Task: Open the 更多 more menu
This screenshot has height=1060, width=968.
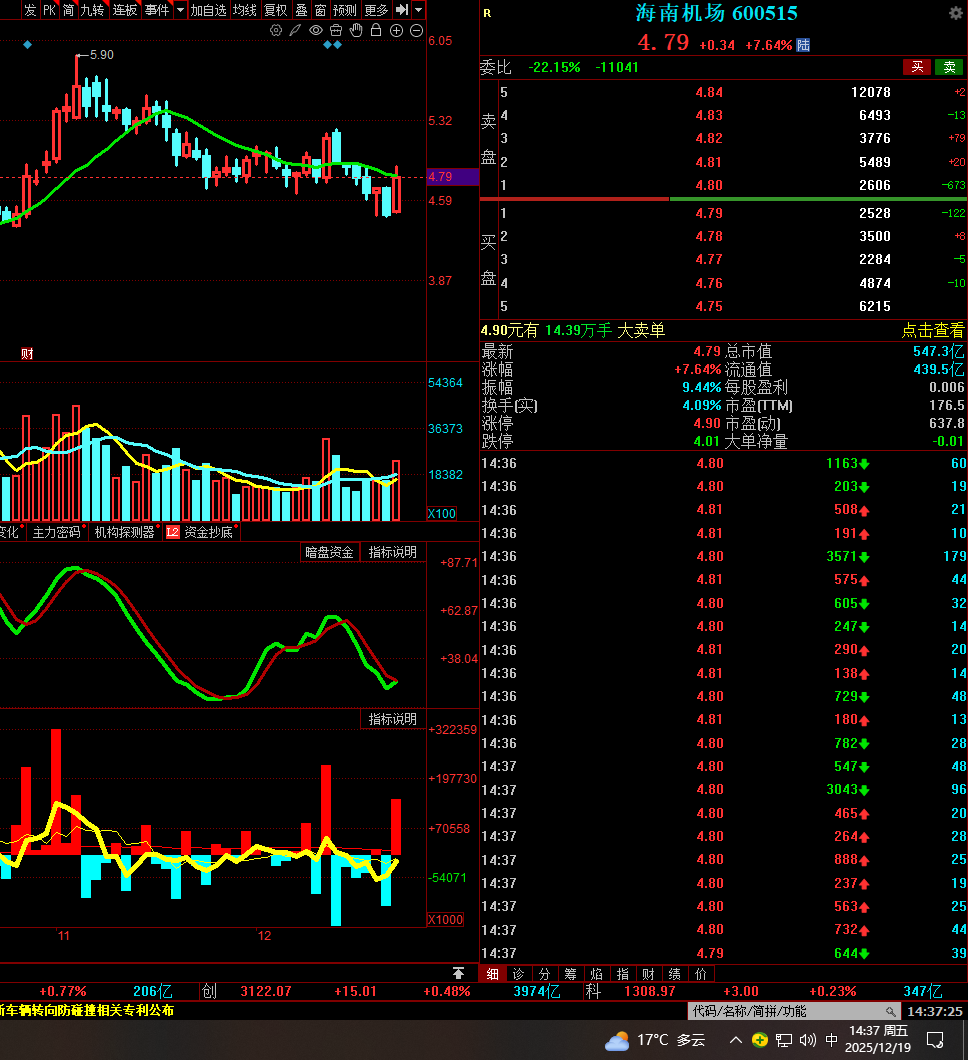Action: (377, 10)
